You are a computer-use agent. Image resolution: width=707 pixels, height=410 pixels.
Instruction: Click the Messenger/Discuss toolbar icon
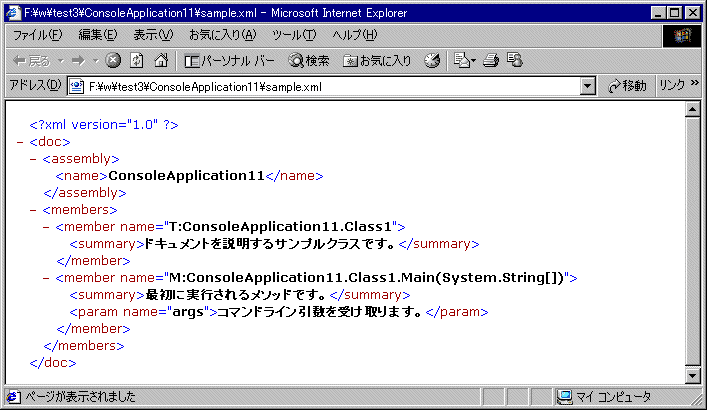(514, 60)
